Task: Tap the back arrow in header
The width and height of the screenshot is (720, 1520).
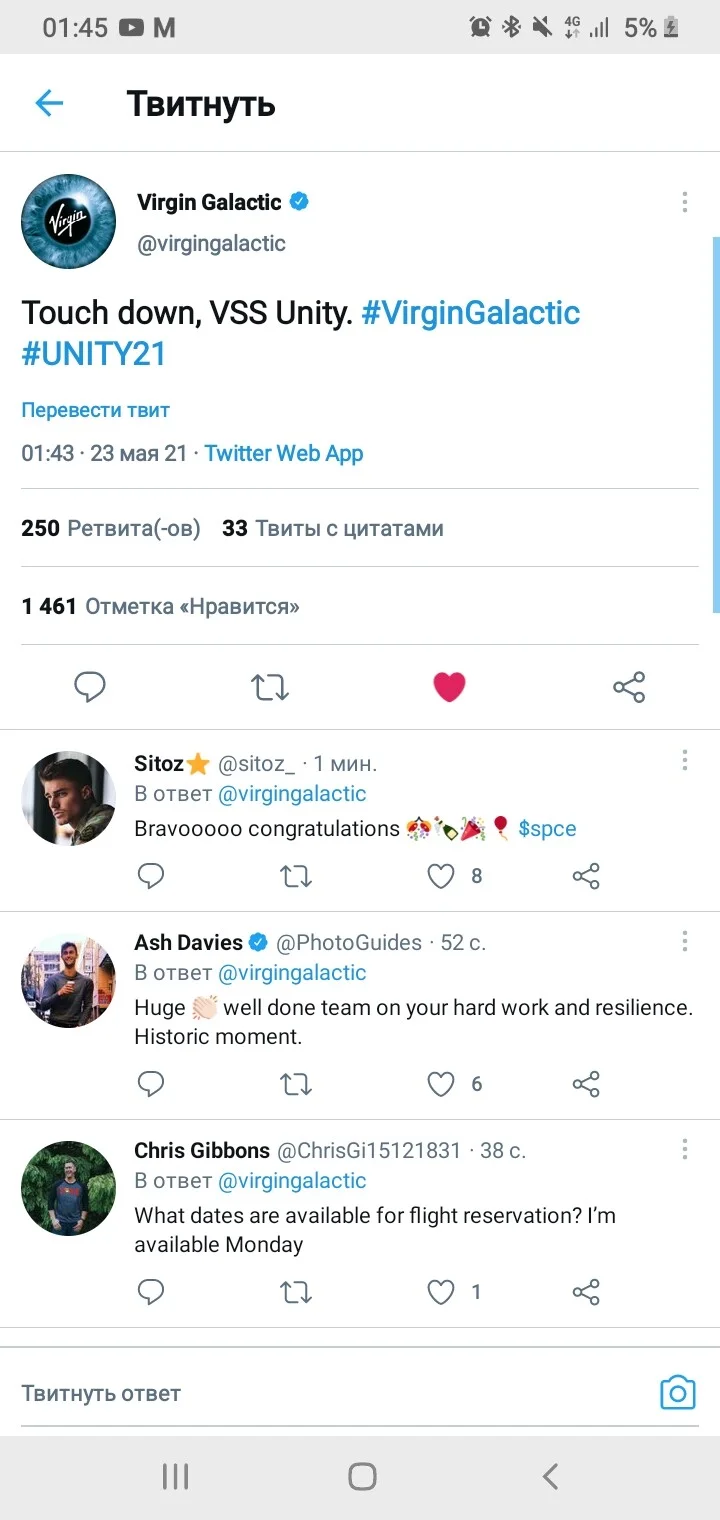Action: click(x=49, y=103)
